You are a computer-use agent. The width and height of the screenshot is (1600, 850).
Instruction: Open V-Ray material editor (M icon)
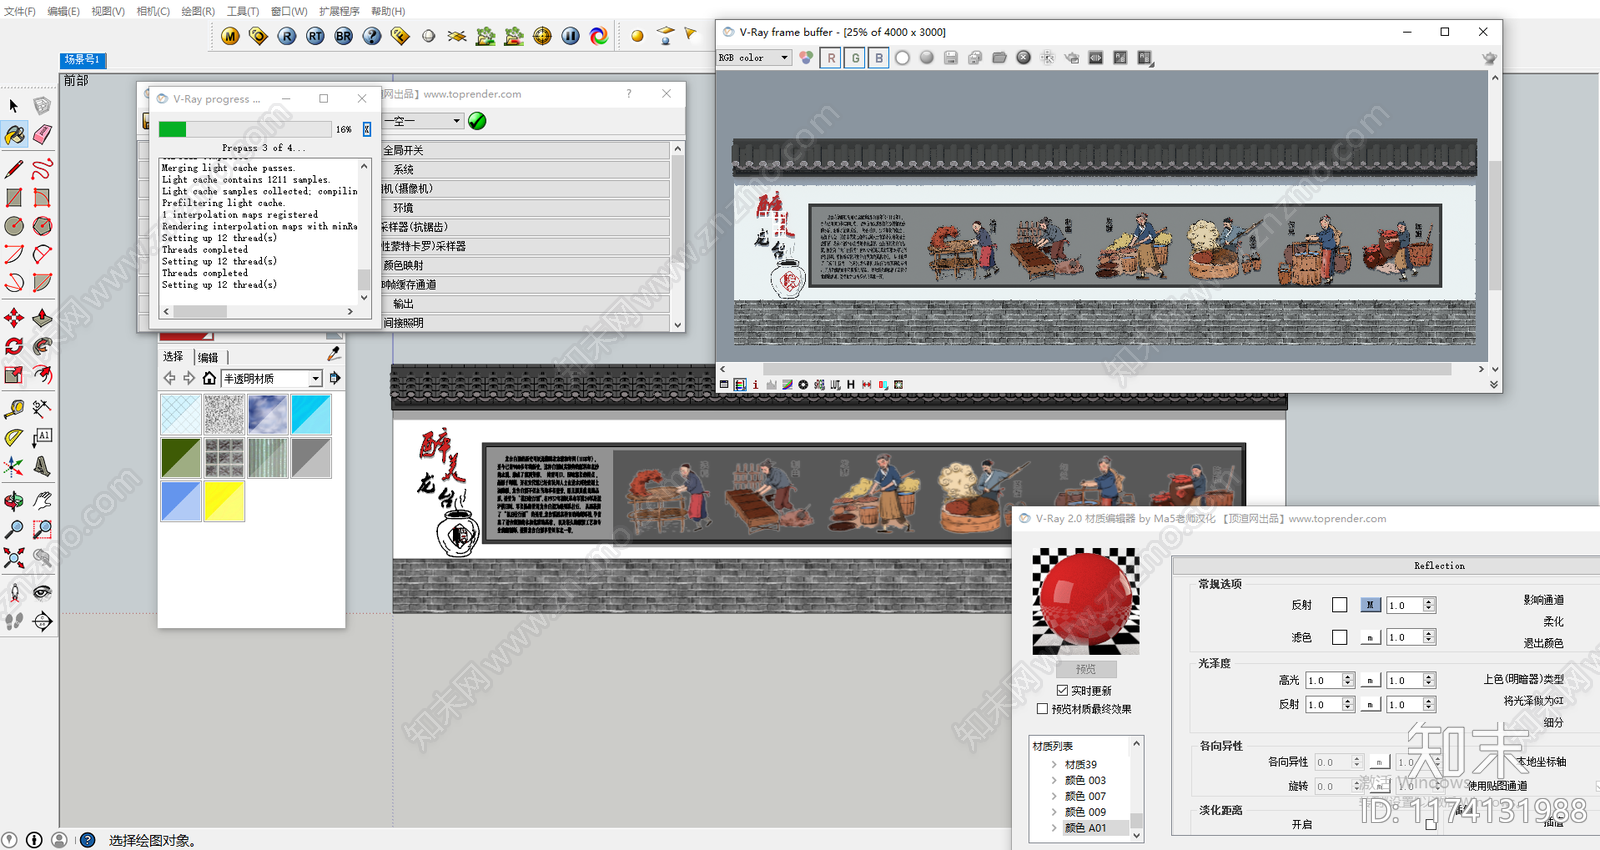coord(230,36)
